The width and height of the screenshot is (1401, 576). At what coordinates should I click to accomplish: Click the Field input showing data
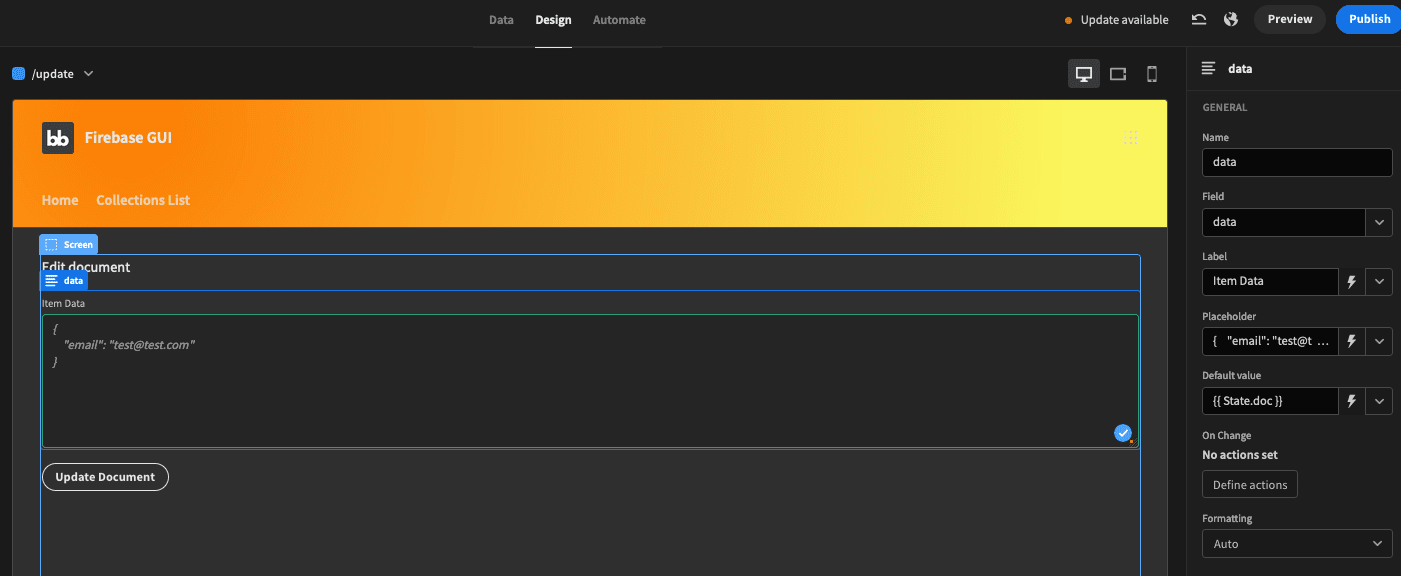[1284, 222]
